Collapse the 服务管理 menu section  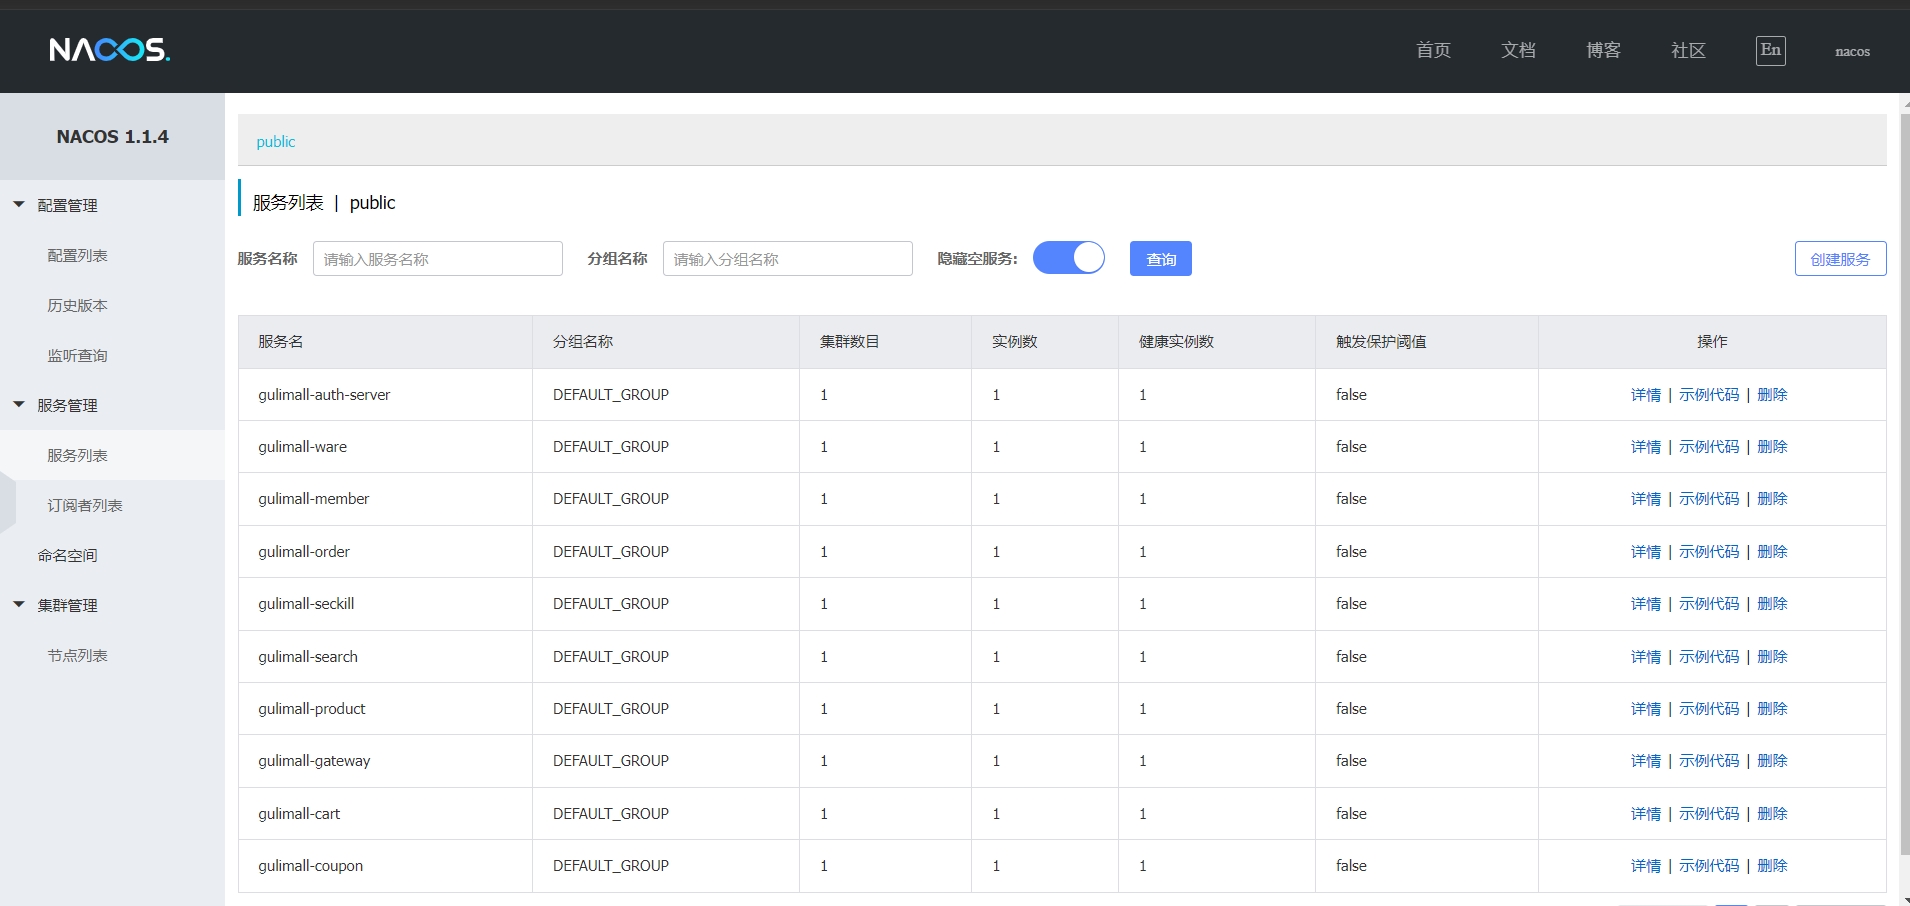(19, 405)
